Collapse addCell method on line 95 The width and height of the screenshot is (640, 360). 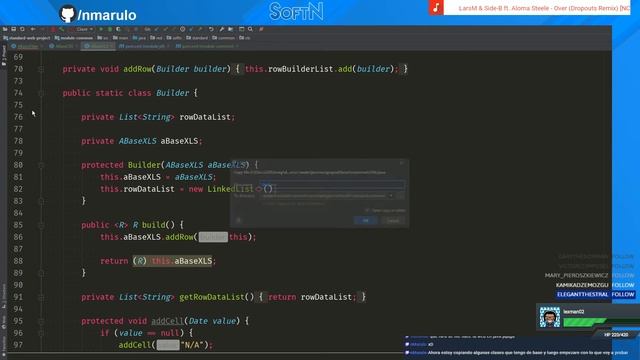41,321
